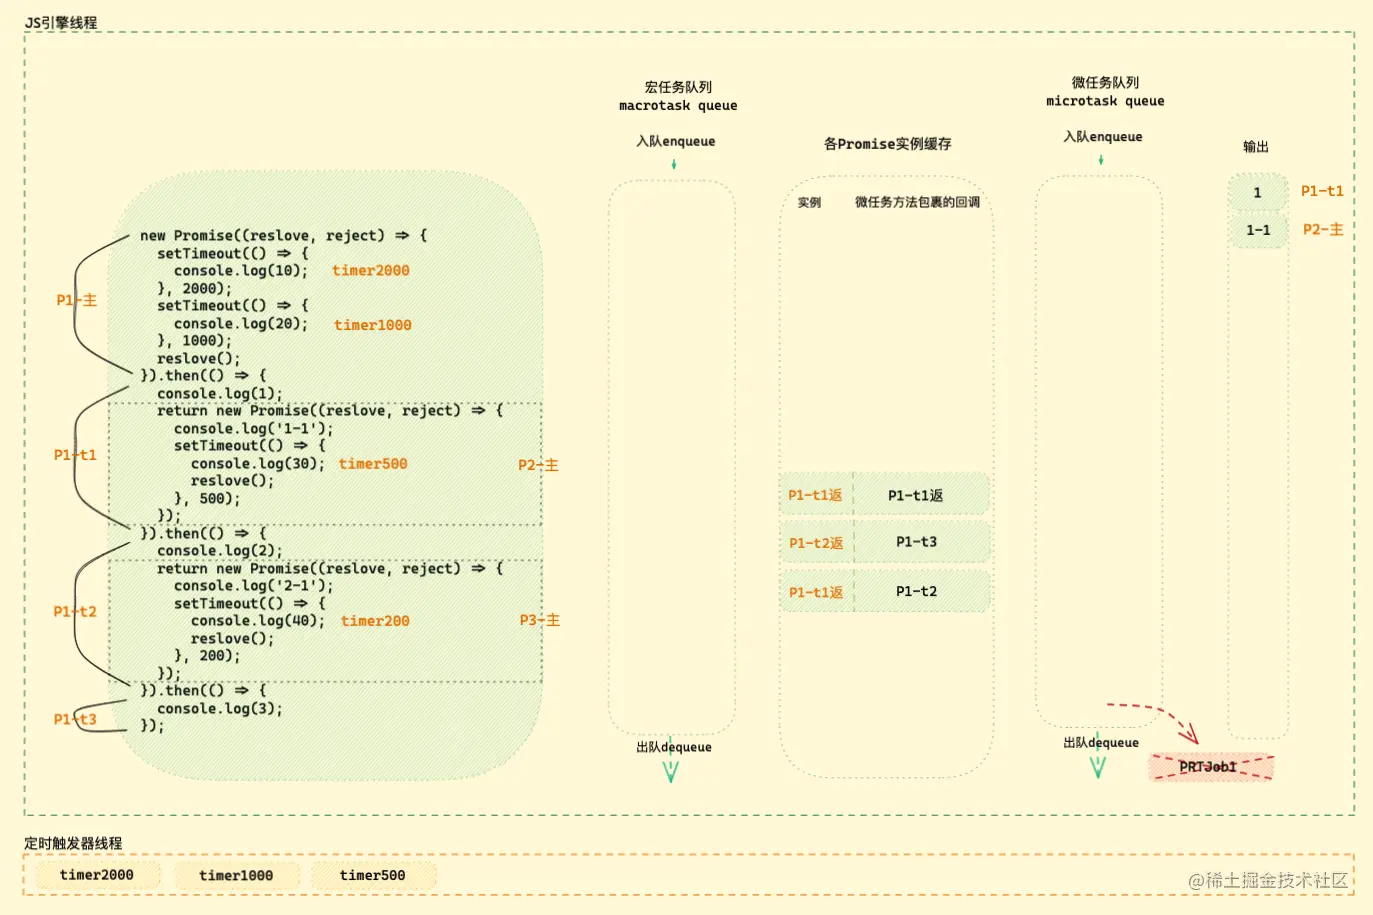
Task: Click the crossed-out 'PRTJob1' box
Action: coord(1211,767)
